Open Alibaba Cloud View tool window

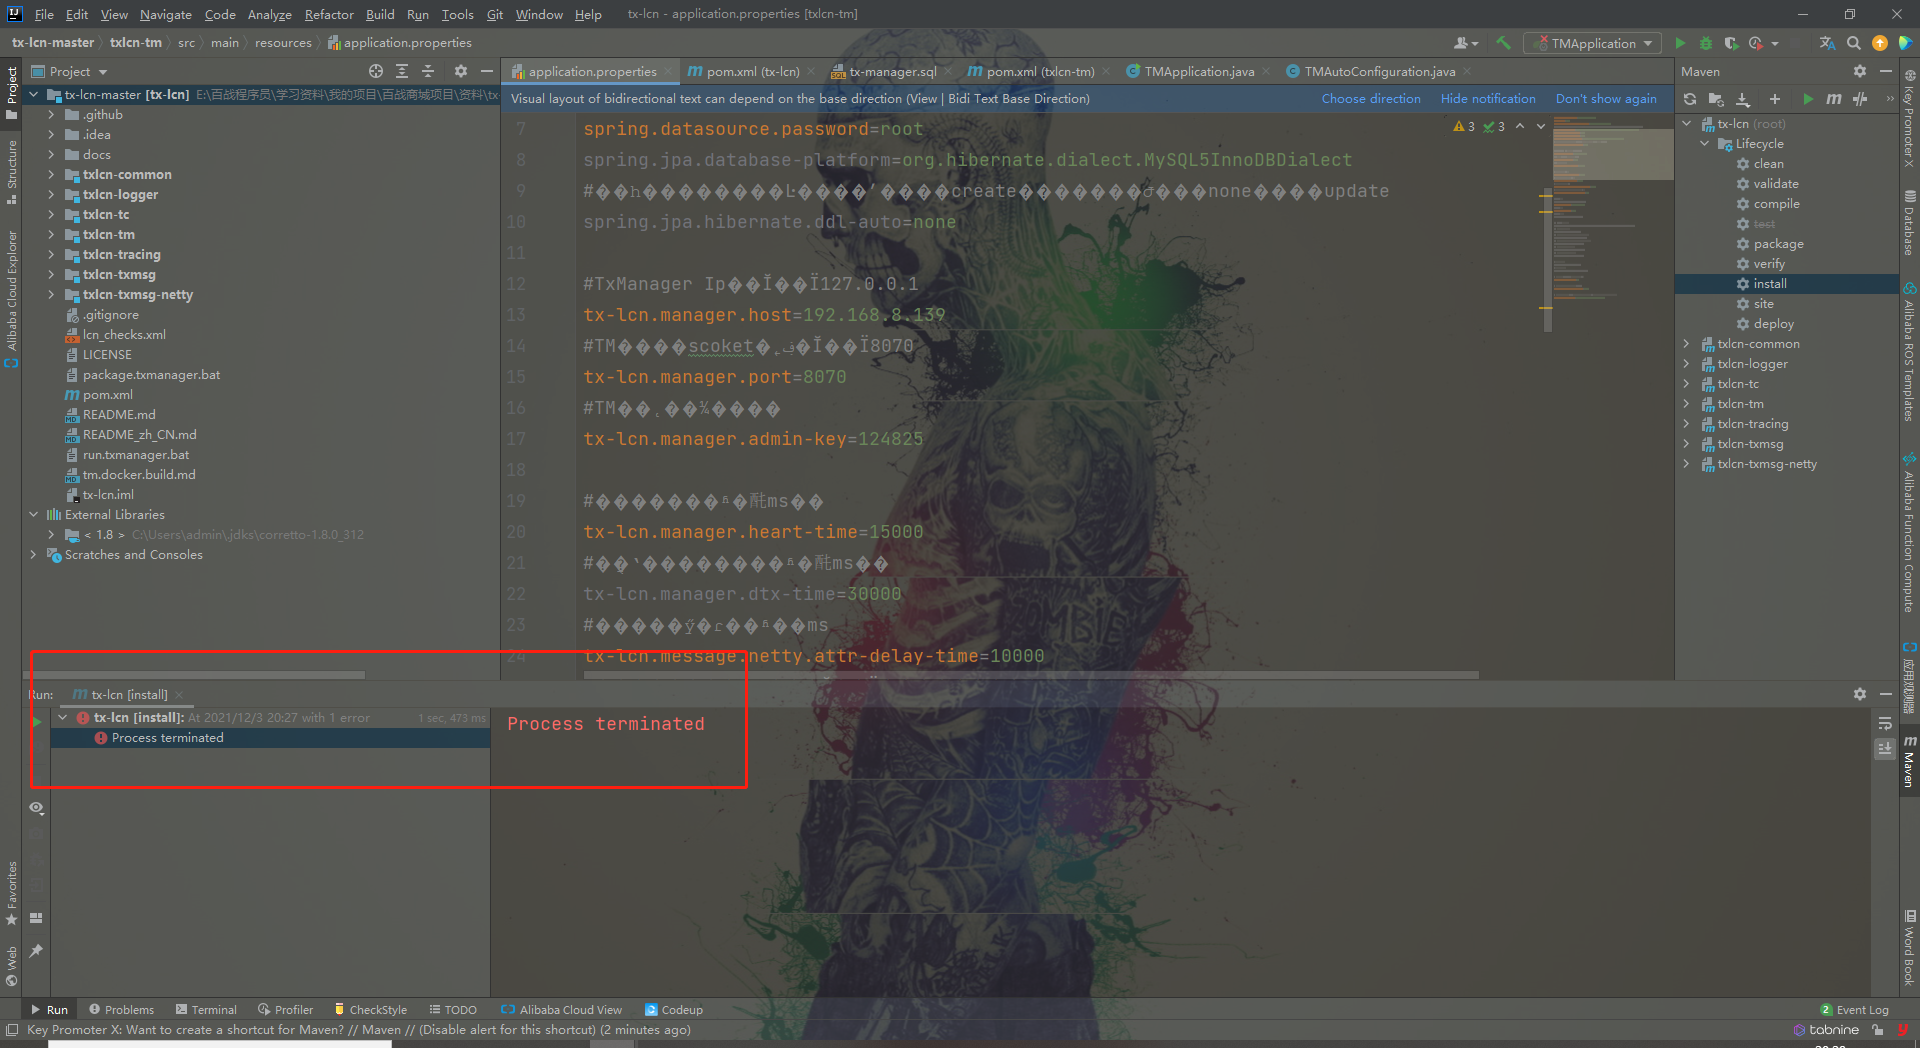[561, 1009]
